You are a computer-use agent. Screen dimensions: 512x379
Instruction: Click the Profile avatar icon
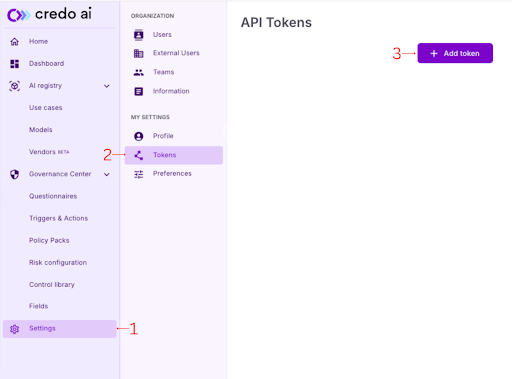(x=139, y=136)
